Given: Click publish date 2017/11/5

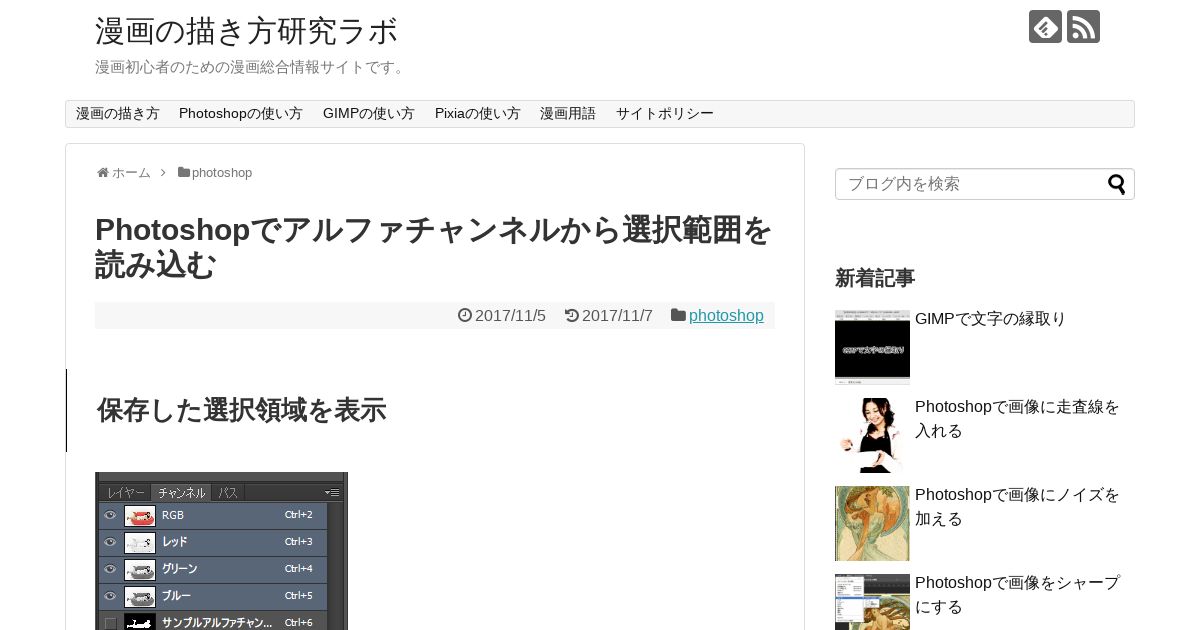Looking at the screenshot, I should pyautogui.click(x=510, y=316).
